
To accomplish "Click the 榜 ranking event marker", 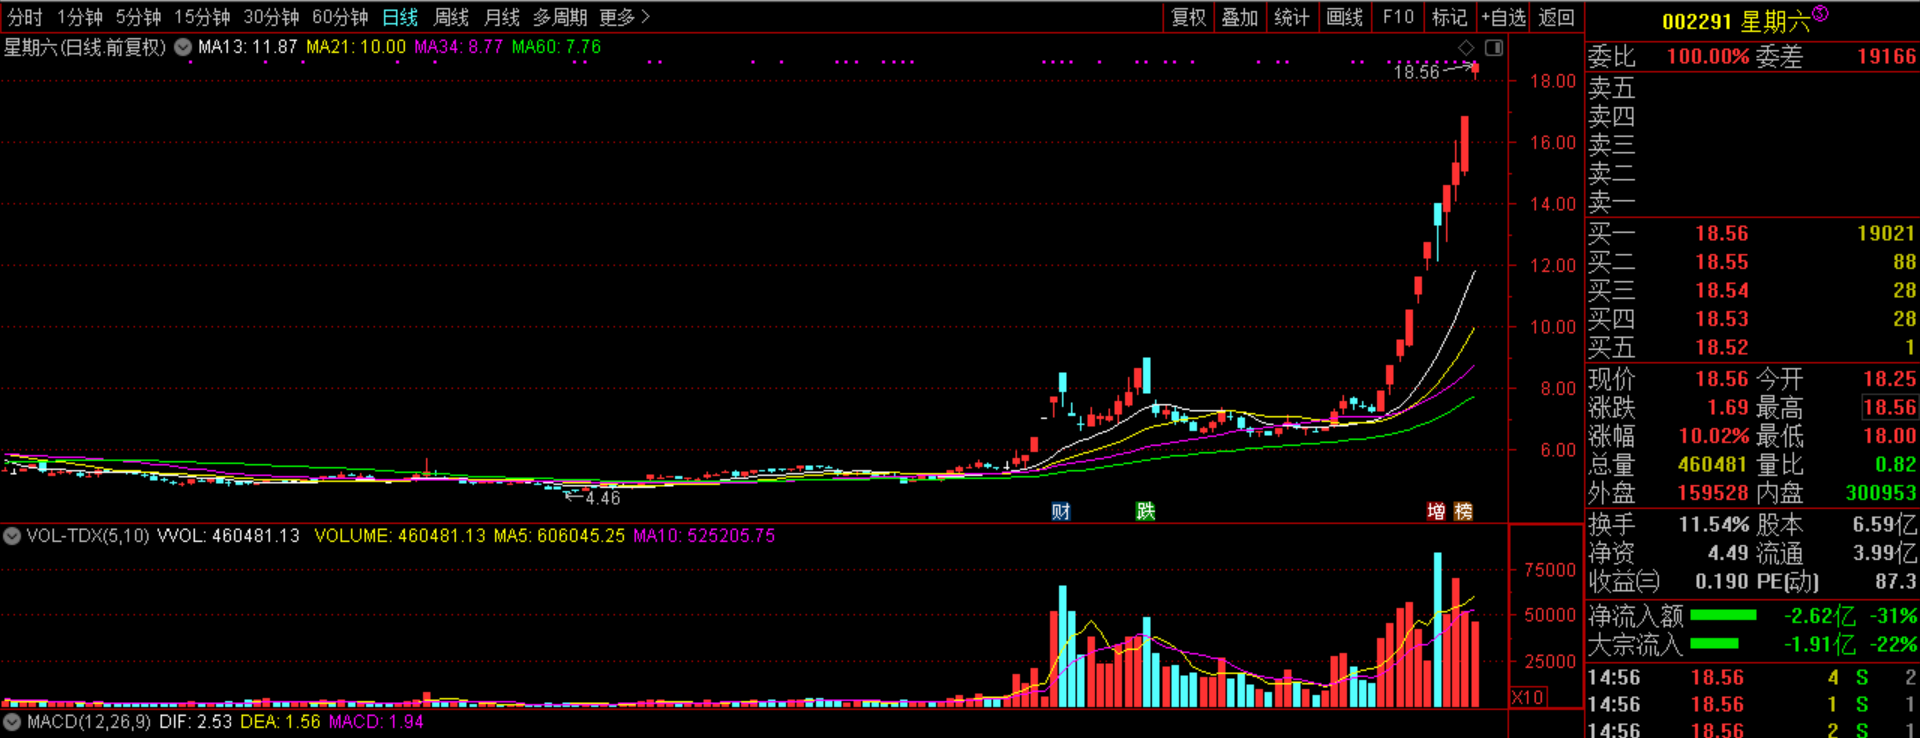I will [x=1463, y=511].
